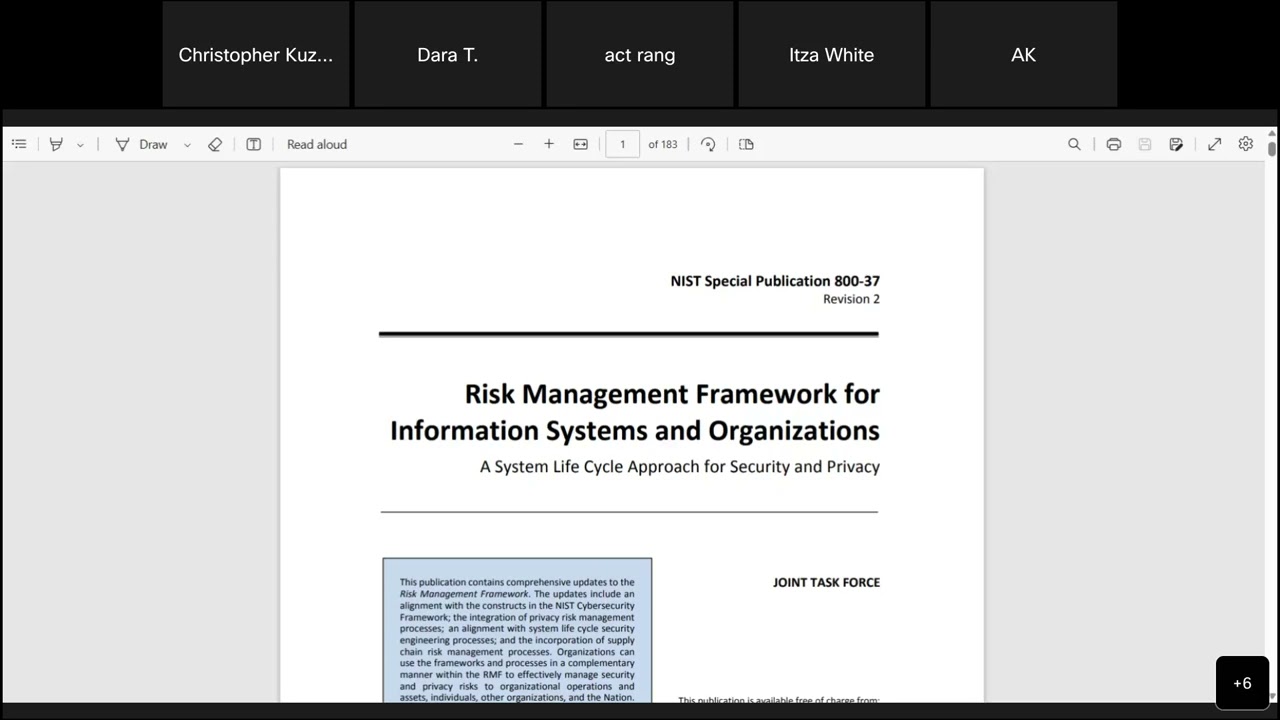
Task: Open the PDF search tool
Action: 1074,144
